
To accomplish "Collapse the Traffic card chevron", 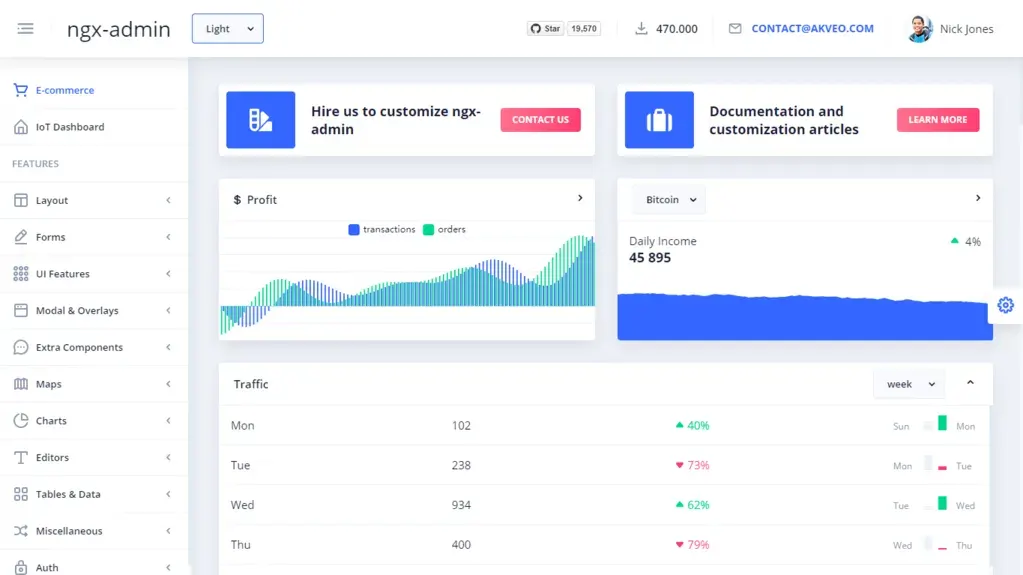I will tap(970, 382).
